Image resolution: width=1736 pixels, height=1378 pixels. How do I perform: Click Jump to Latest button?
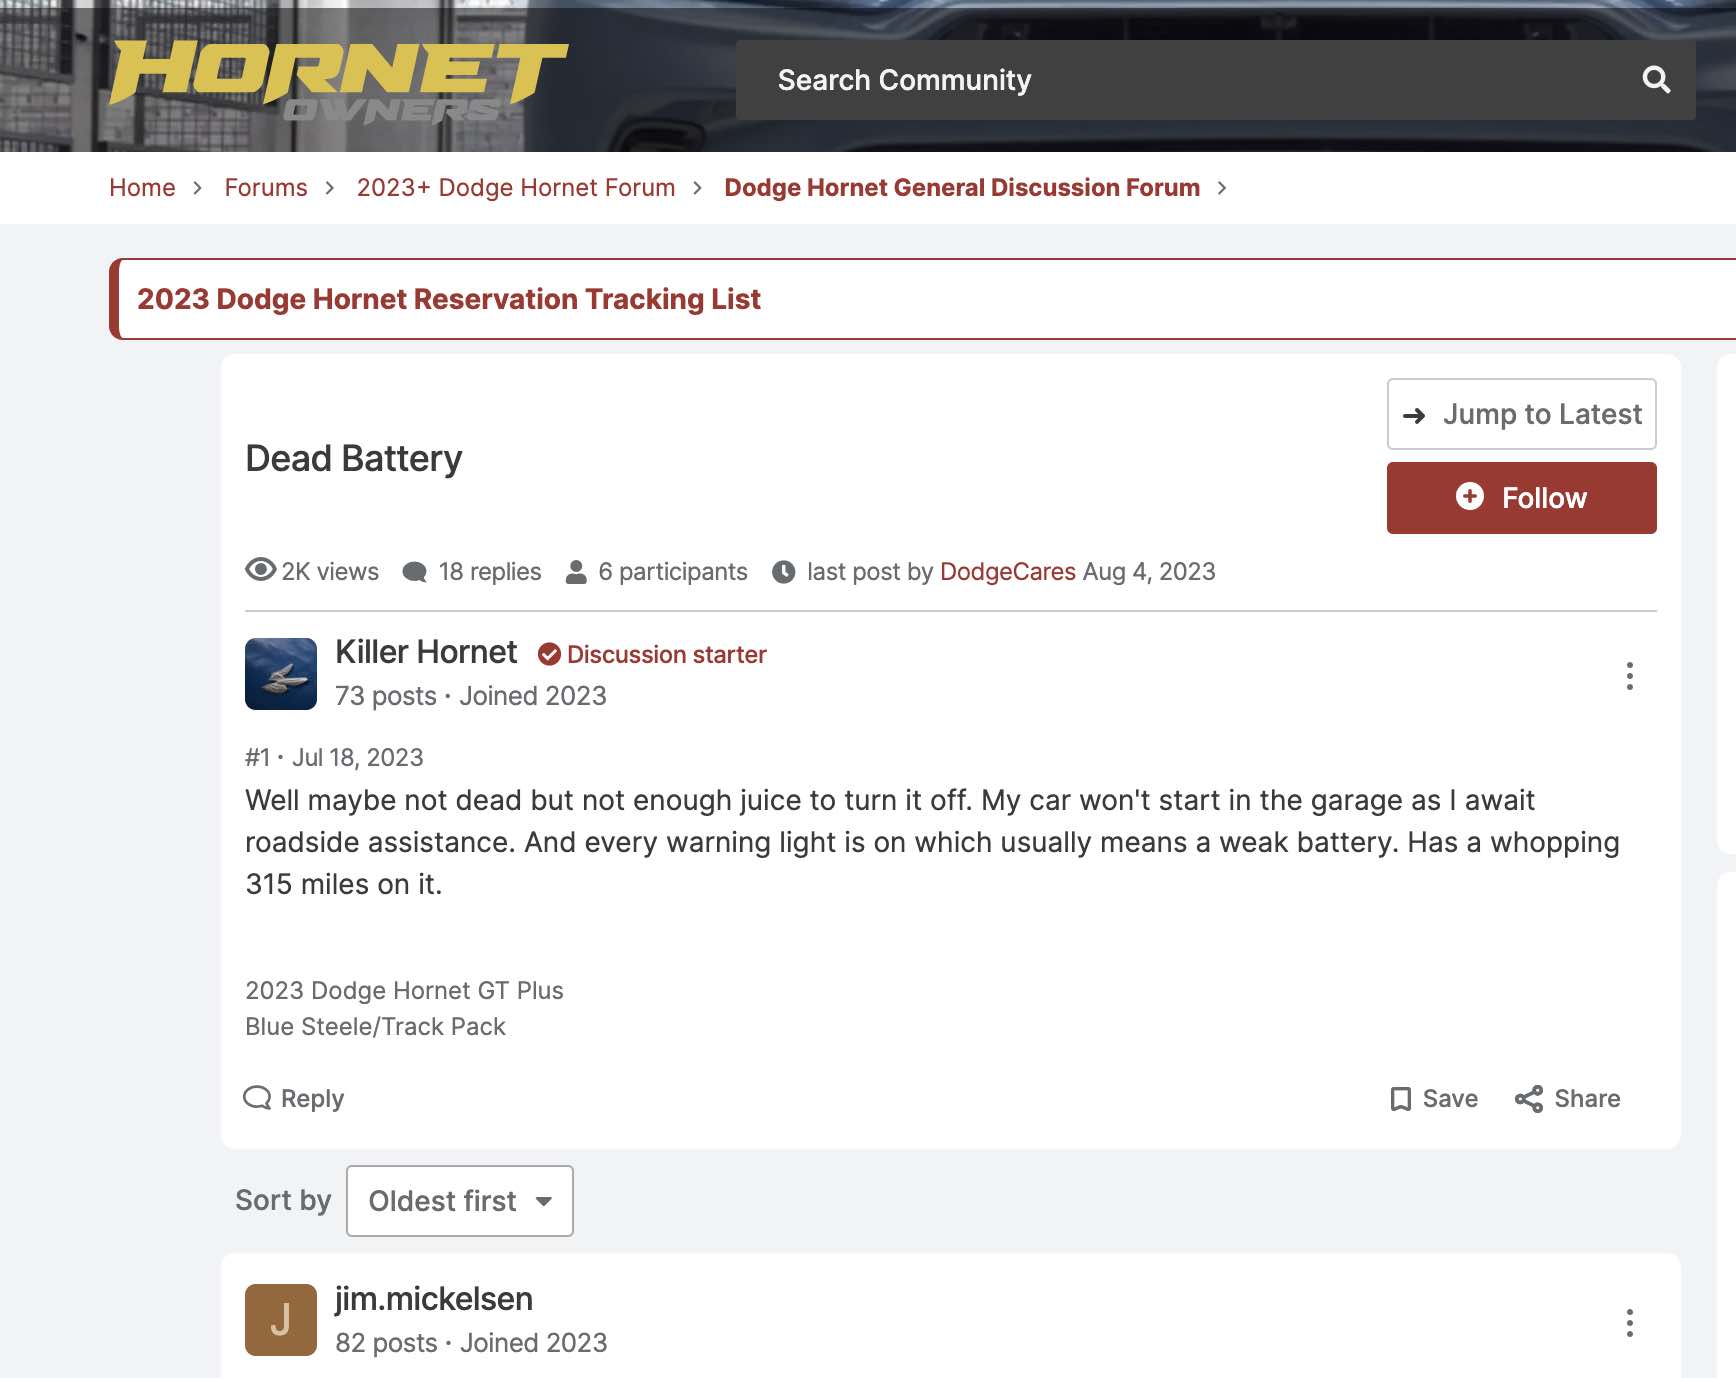(1521, 414)
